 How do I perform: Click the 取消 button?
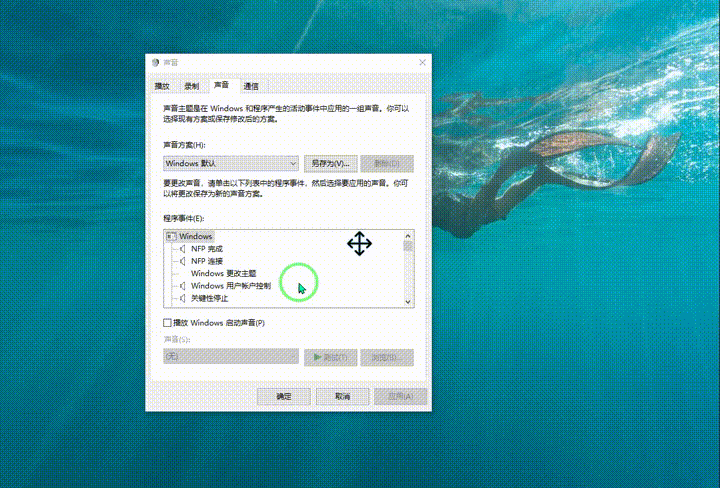[343, 396]
